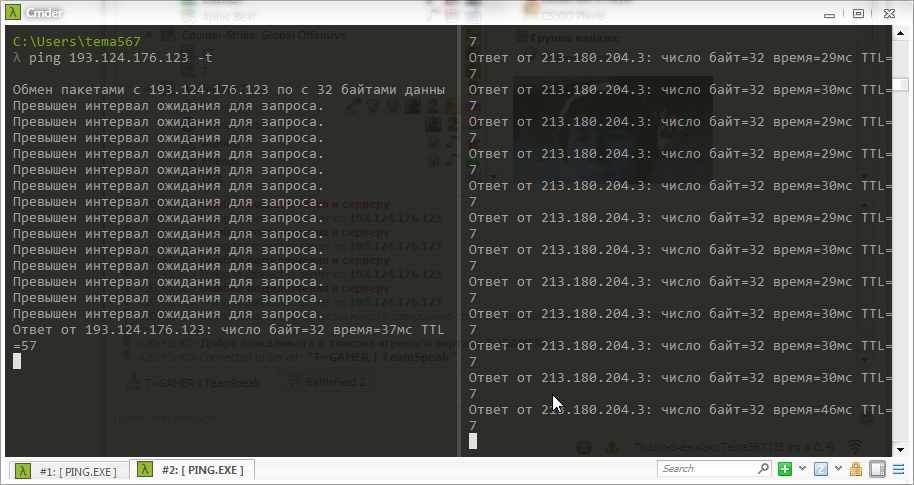Click the green plus new console icon
The image size is (914, 485).
pyautogui.click(x=786, y=469)
